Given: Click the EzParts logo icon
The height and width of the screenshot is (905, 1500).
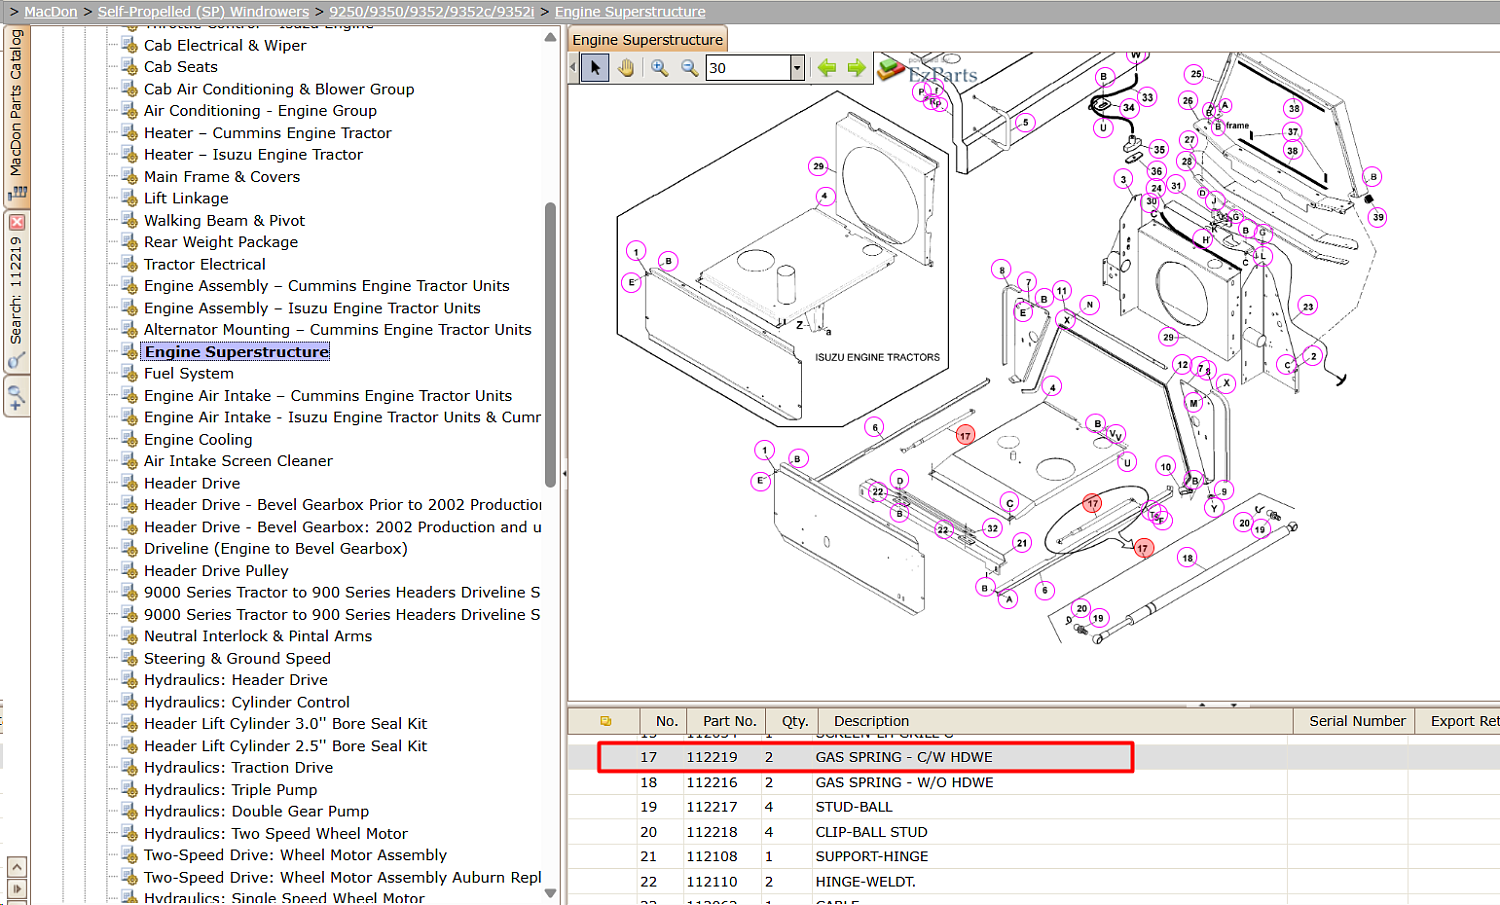Looking at the screenshot, I should point(890,68).
